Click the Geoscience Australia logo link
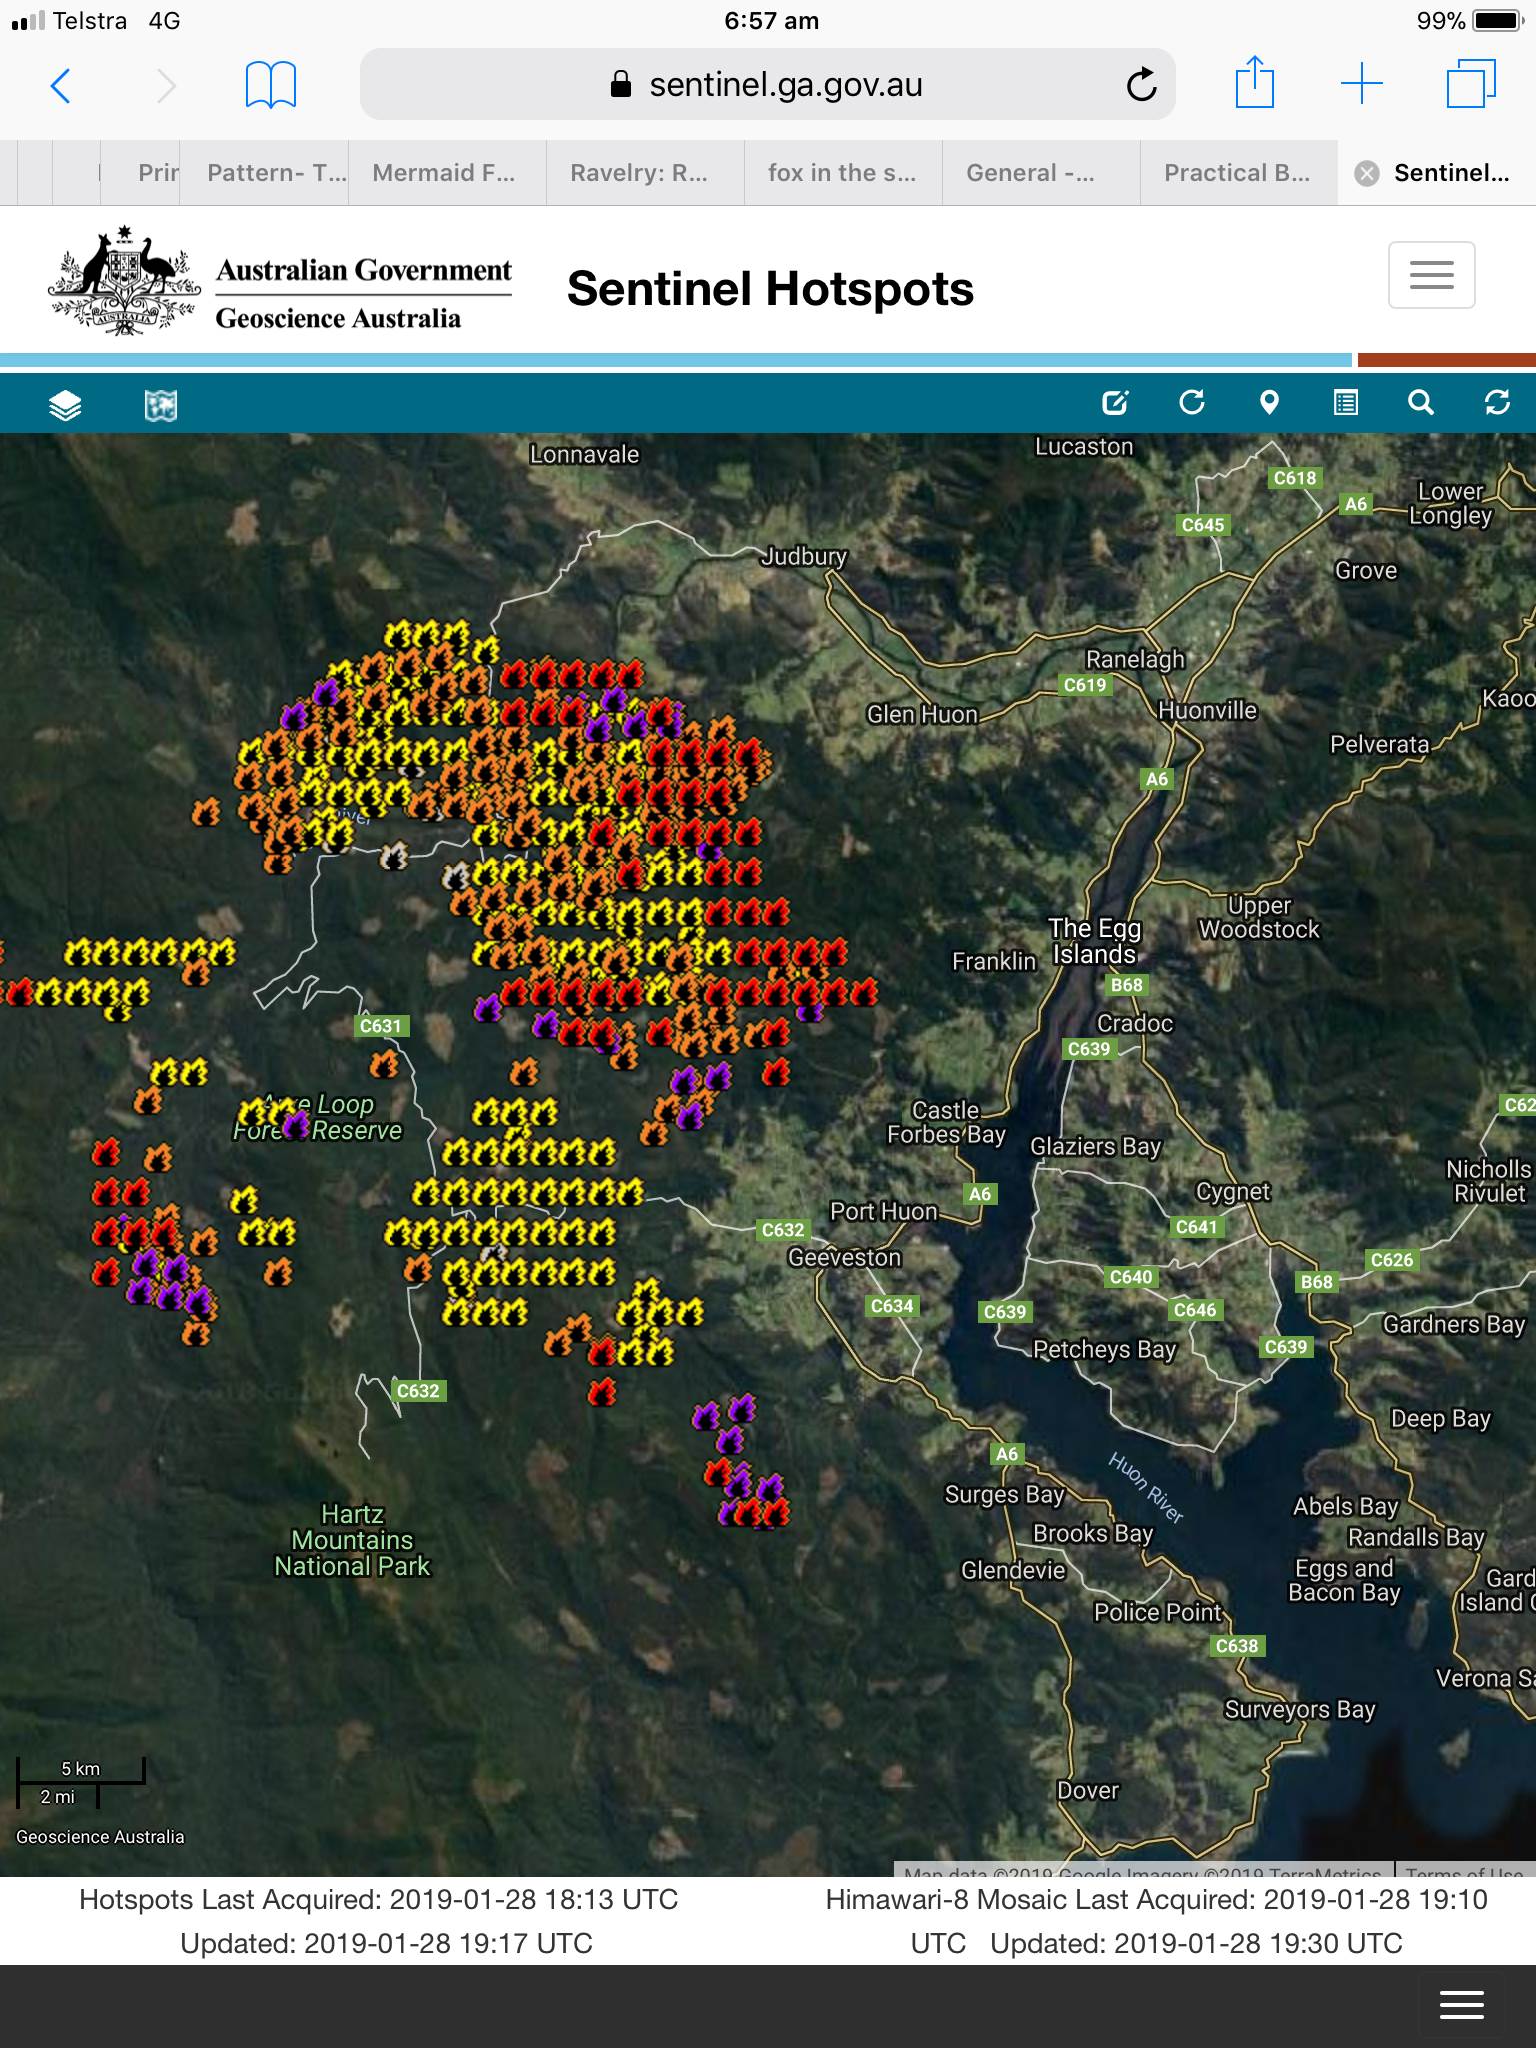The width and height of the screenshot is (1536, 2048). (281, 283)
